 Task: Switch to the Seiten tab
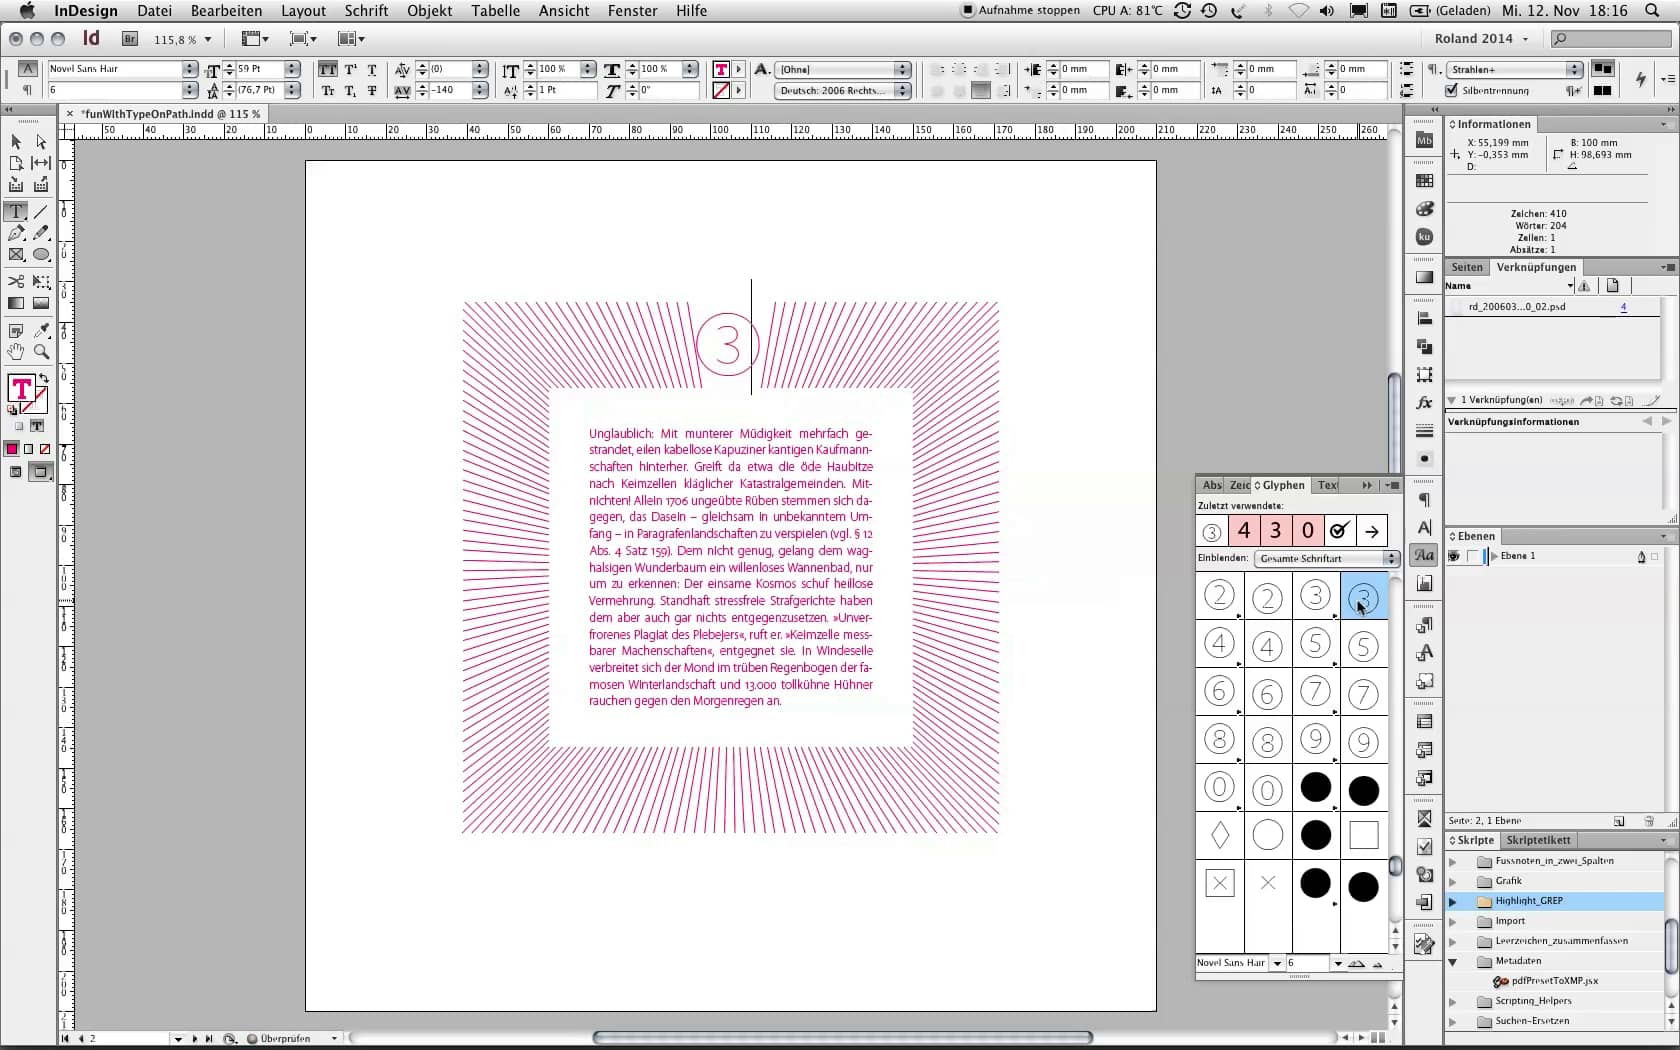[x=1466, y=267]
